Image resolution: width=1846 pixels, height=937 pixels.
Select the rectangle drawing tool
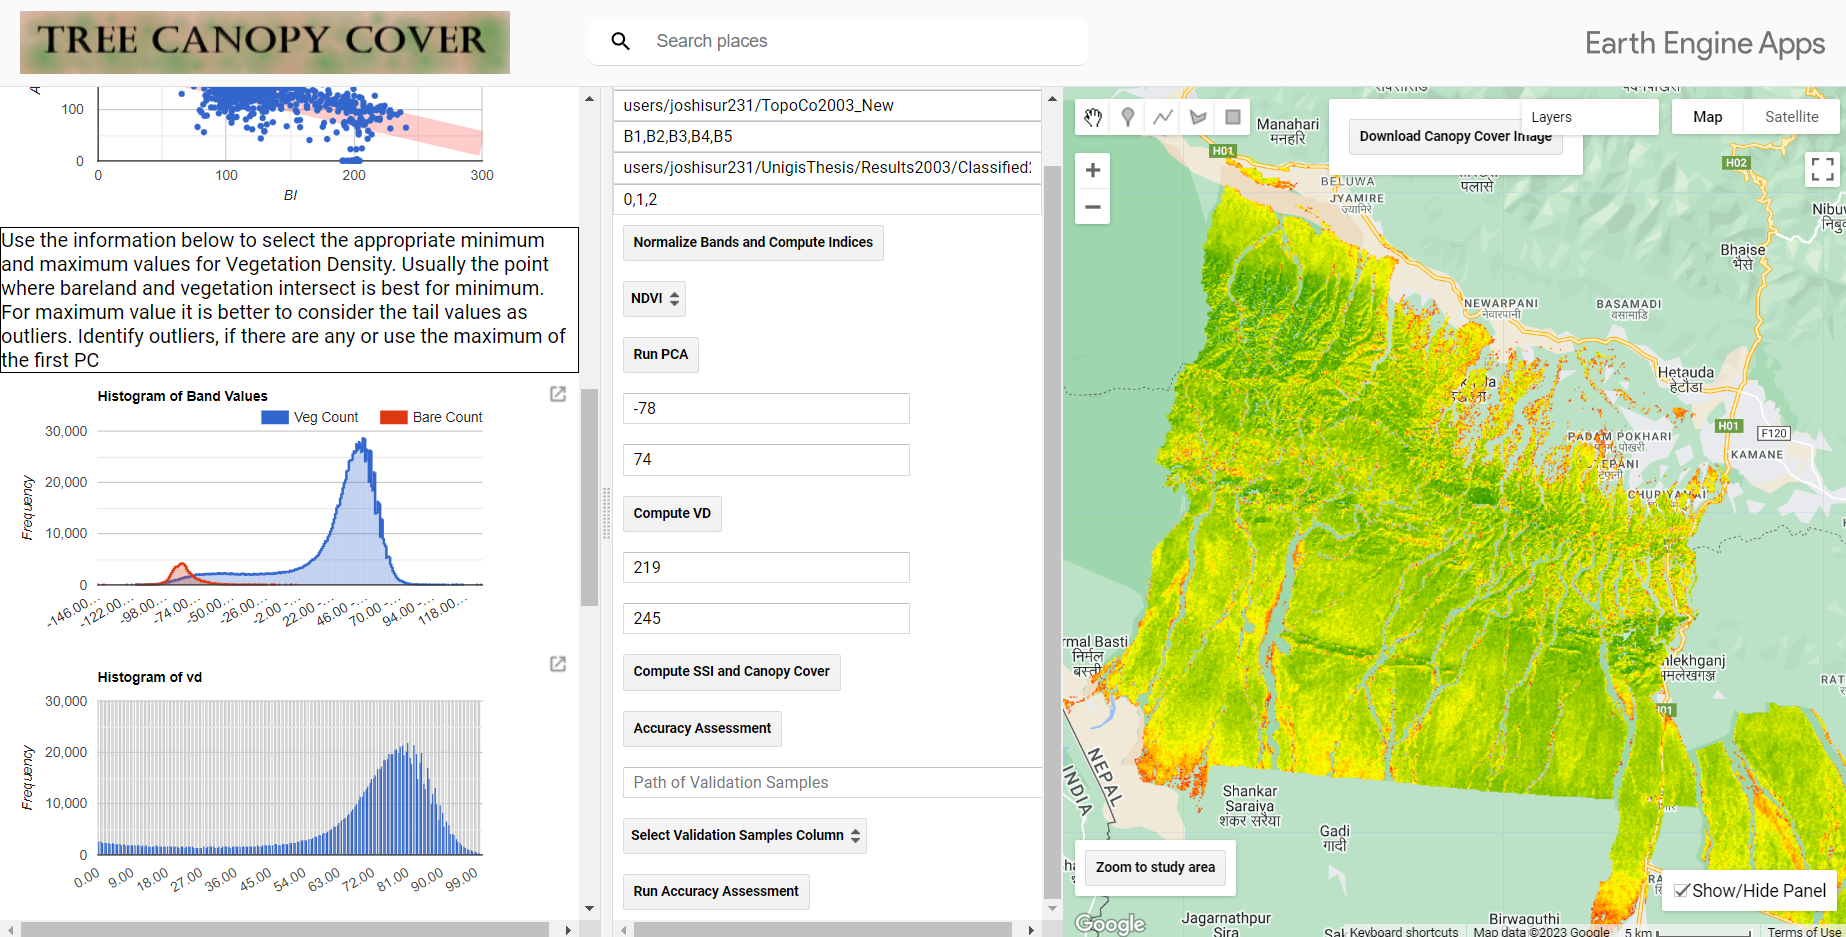pyautogui.click(x=1232, y=117)
